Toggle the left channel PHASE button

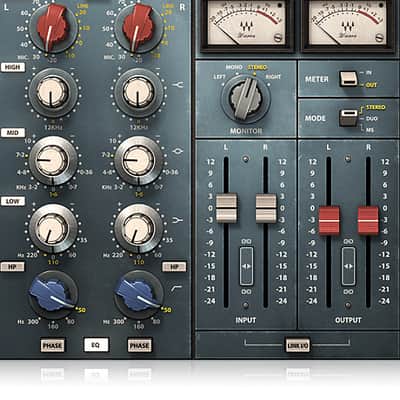[52, 346]
